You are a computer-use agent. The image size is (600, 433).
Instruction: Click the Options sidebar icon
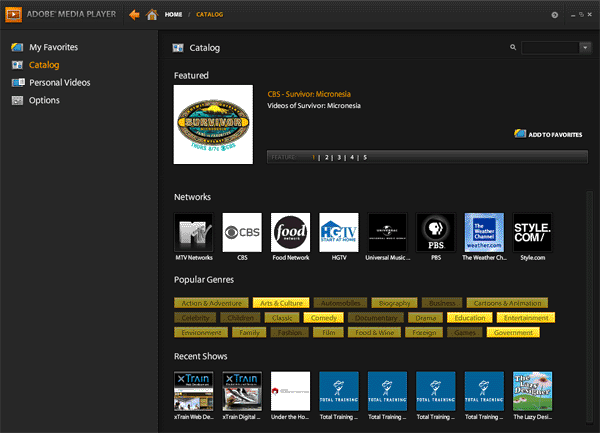click(17, 100)
